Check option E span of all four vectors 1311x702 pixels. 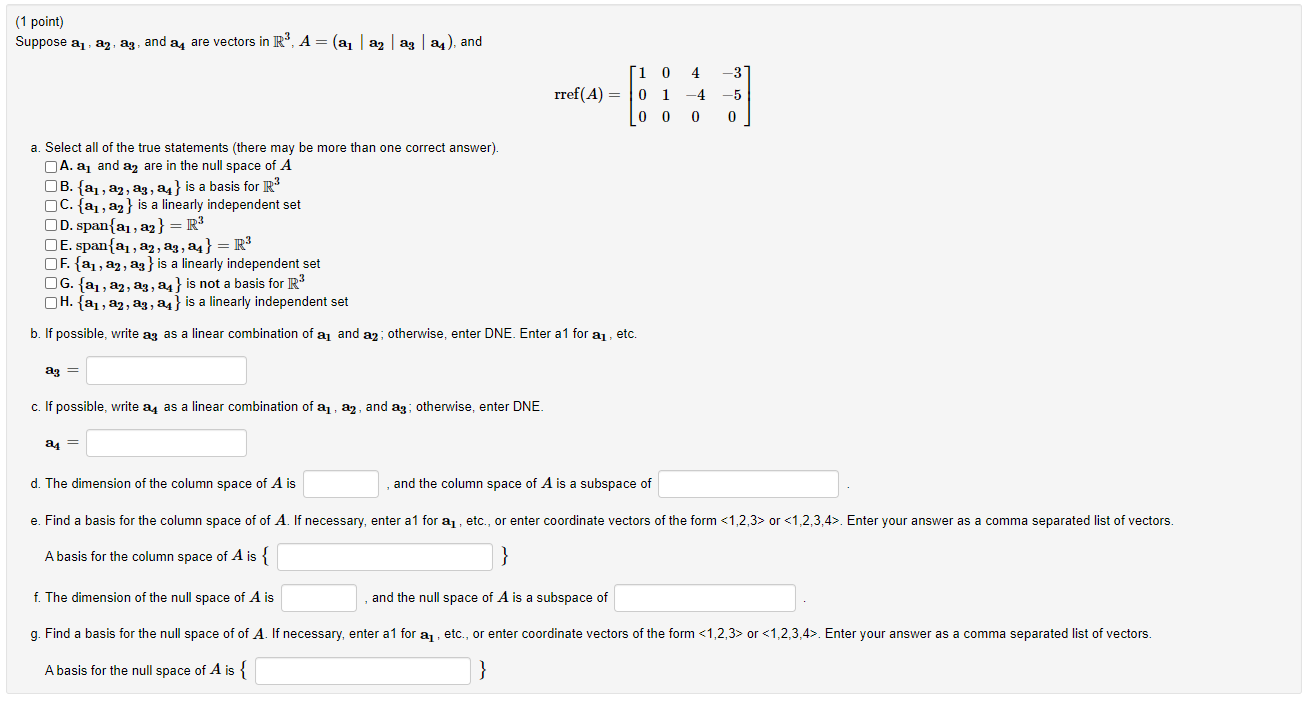(x=49, y=244)
